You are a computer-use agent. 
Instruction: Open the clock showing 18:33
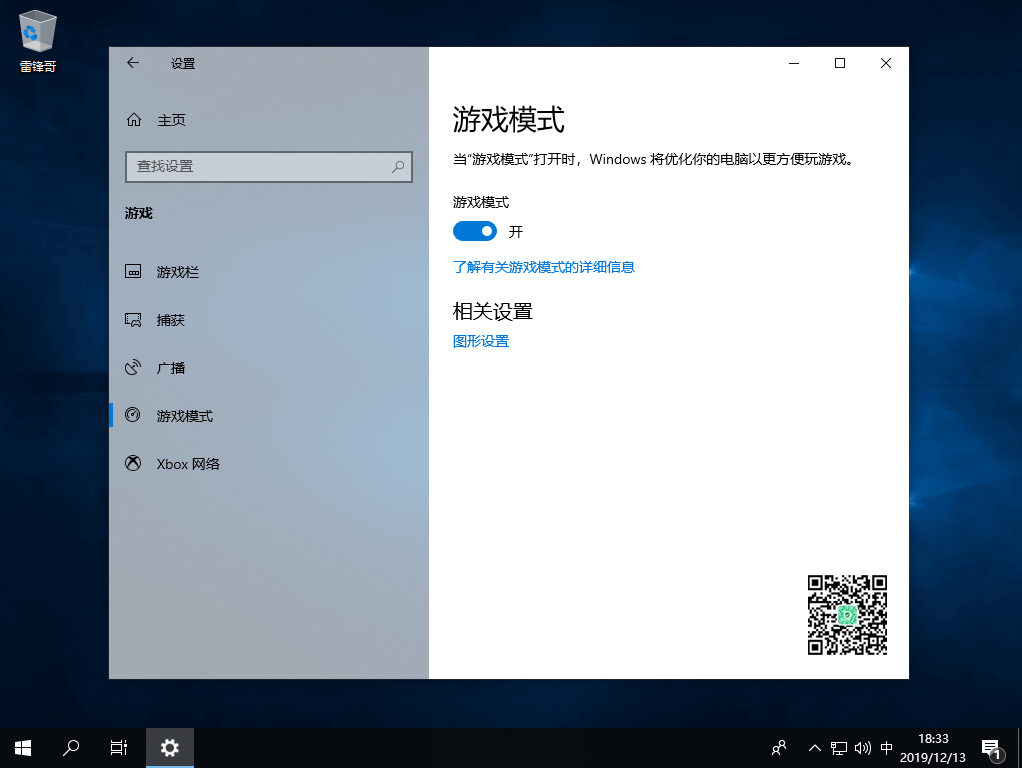click(933, 748)
